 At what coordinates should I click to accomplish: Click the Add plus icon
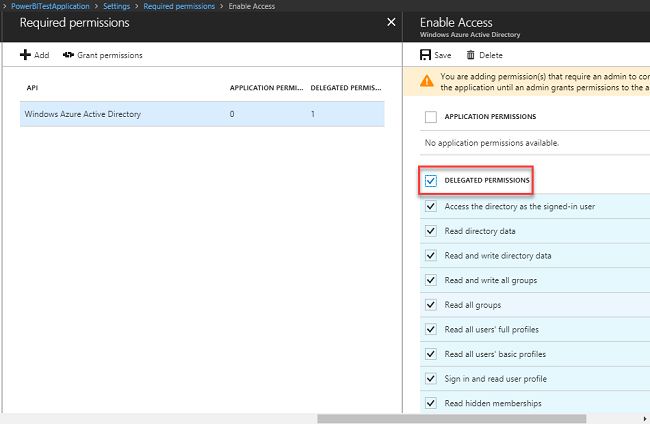(x=26, y=55)
